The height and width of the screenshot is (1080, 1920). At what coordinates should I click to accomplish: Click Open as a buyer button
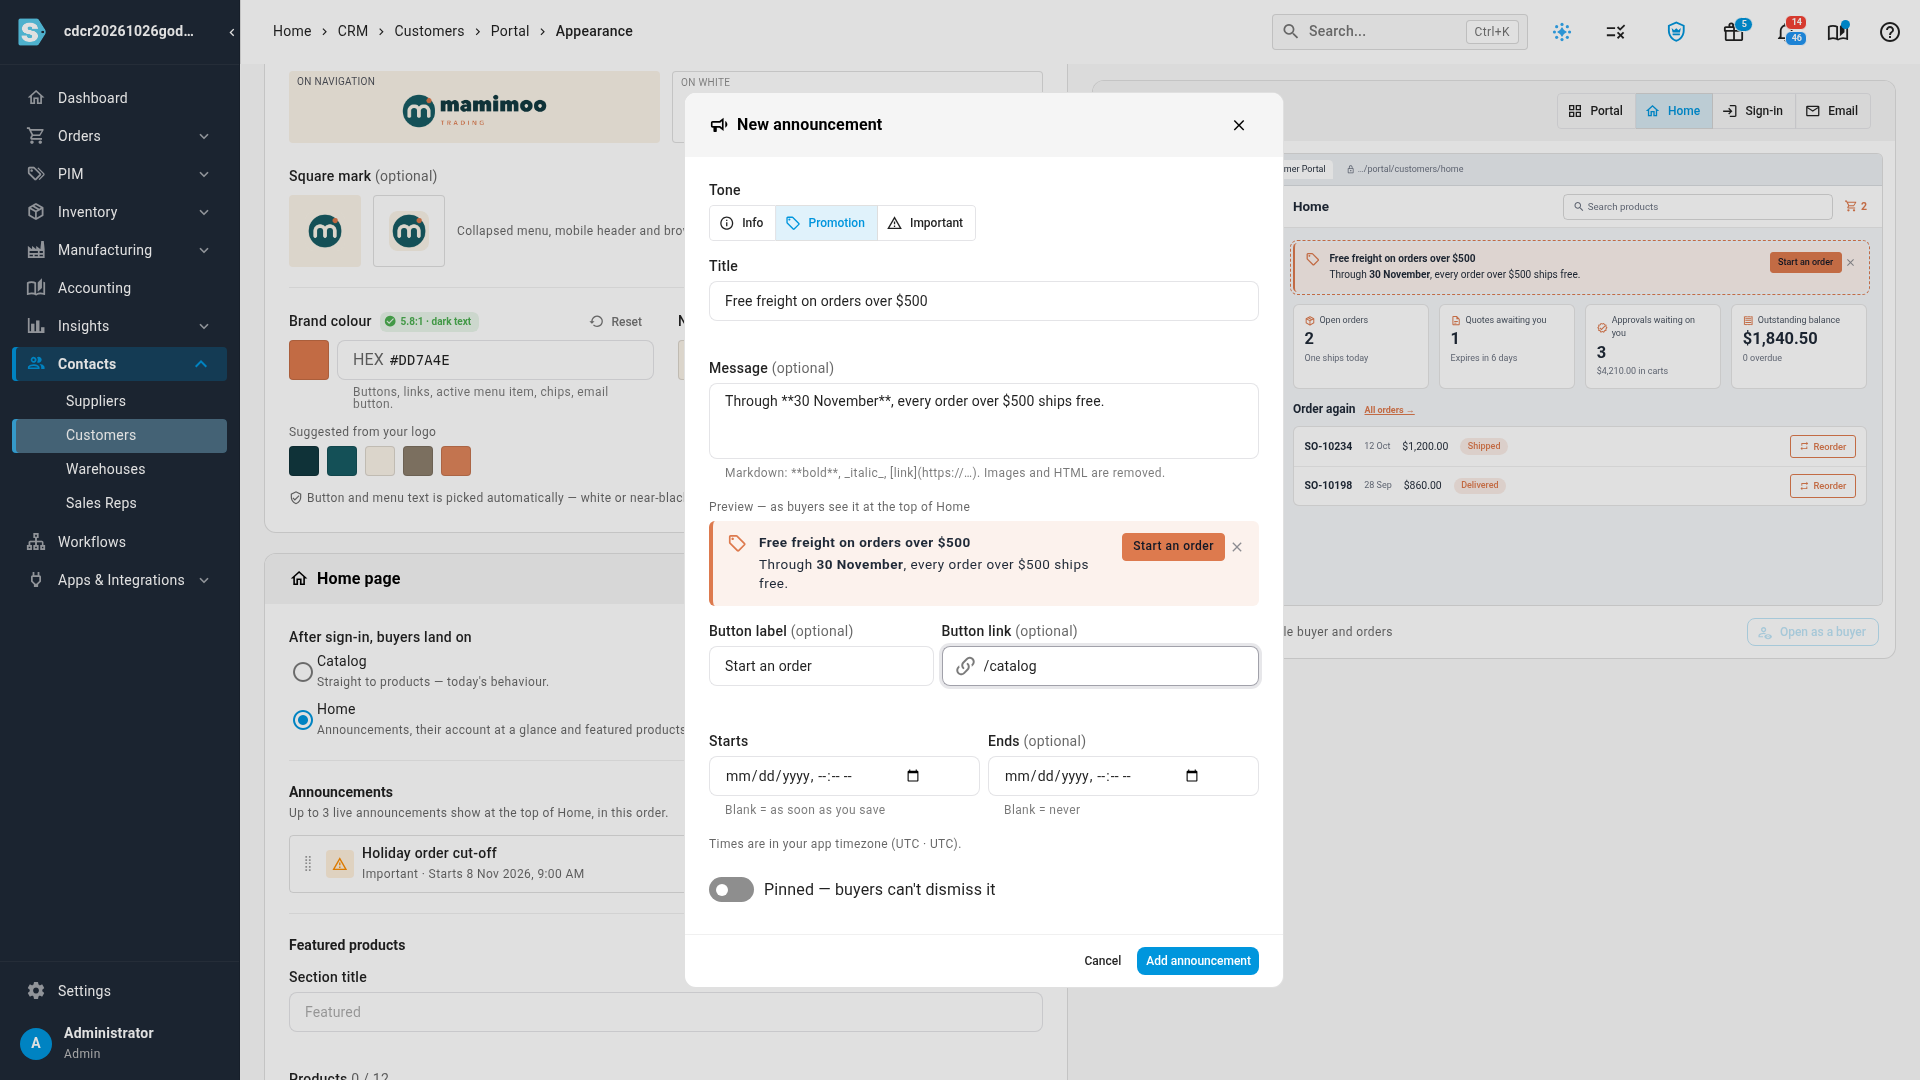[x=1813, y=632]
